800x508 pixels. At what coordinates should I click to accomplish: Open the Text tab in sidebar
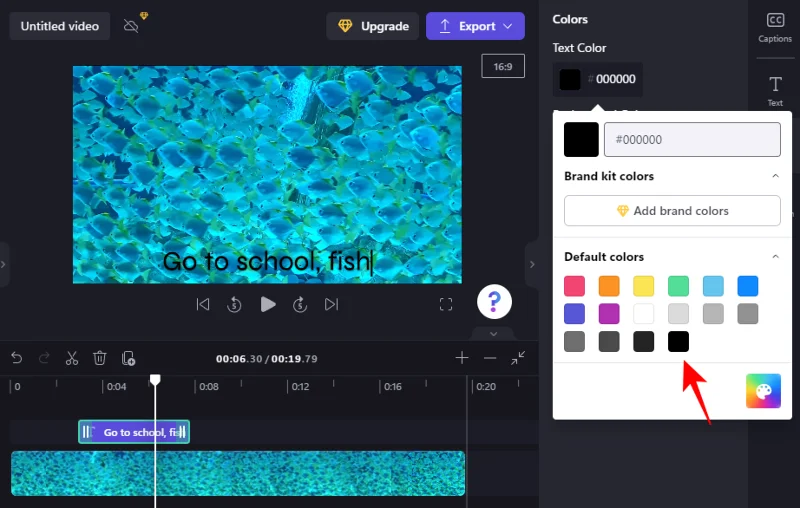coord(775,91)
